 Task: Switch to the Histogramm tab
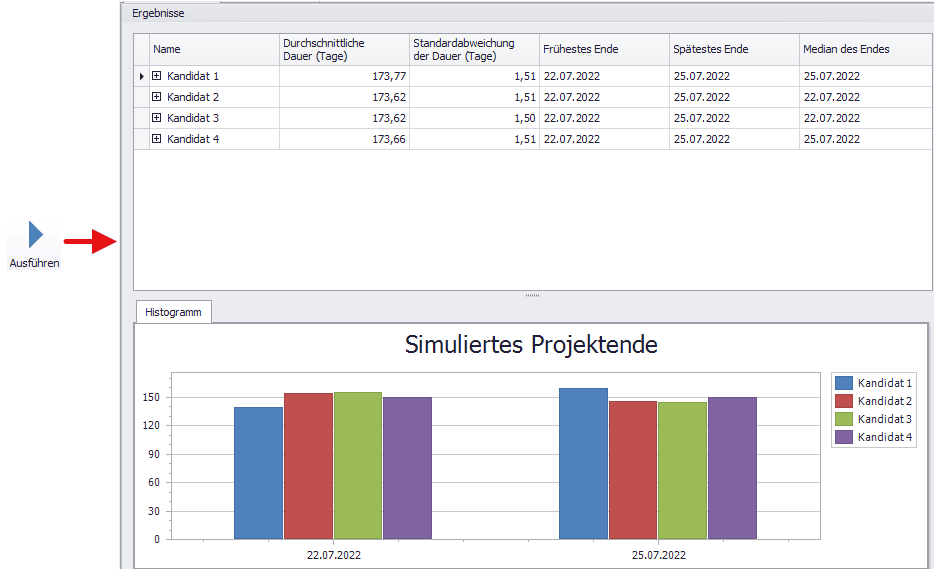click(x=173, y=312)
